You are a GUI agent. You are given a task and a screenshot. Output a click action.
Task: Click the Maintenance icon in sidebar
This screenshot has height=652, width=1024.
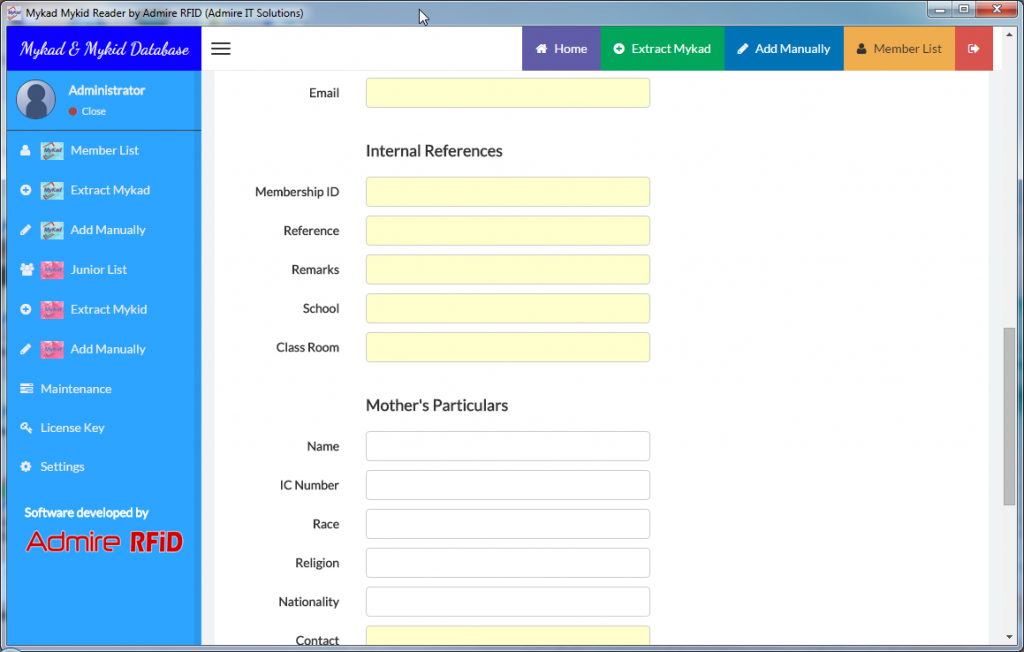[x=27, y=389]
